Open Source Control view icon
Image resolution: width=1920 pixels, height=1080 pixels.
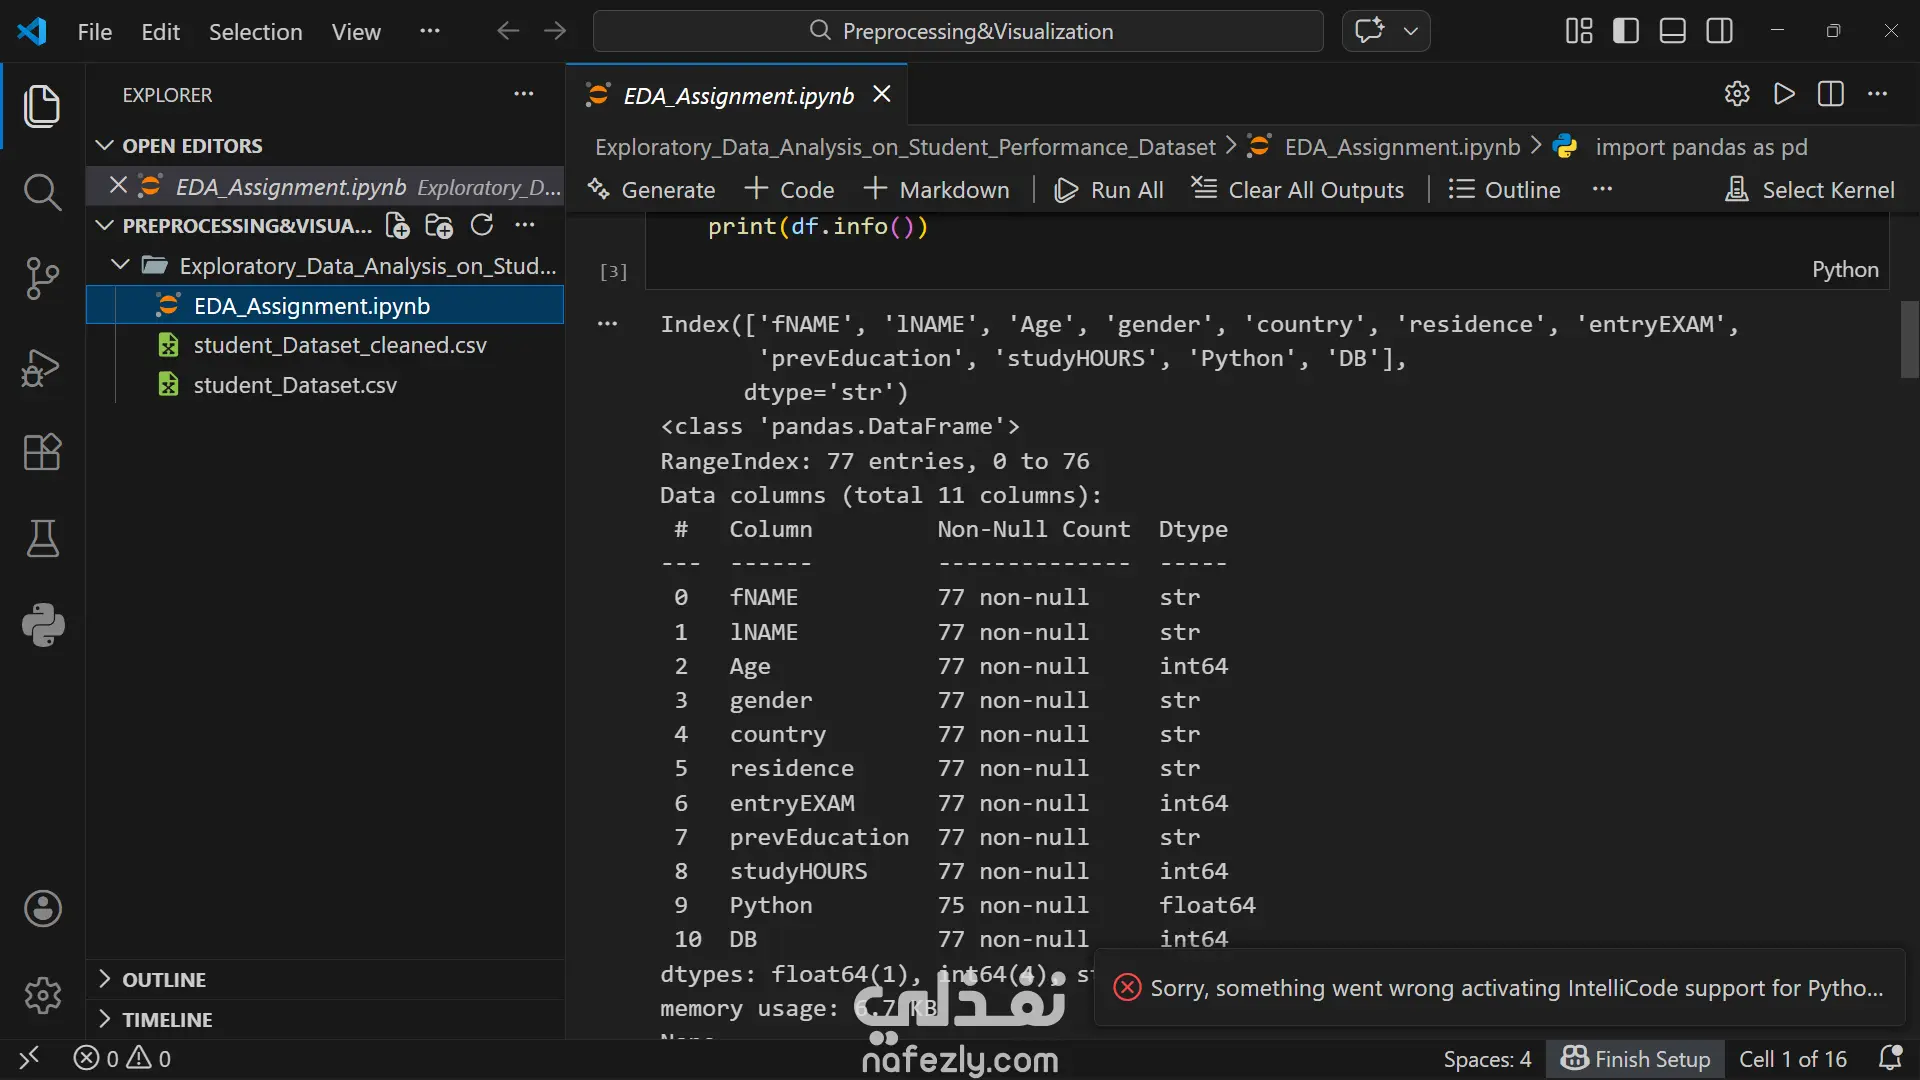[x=42, y=278]
